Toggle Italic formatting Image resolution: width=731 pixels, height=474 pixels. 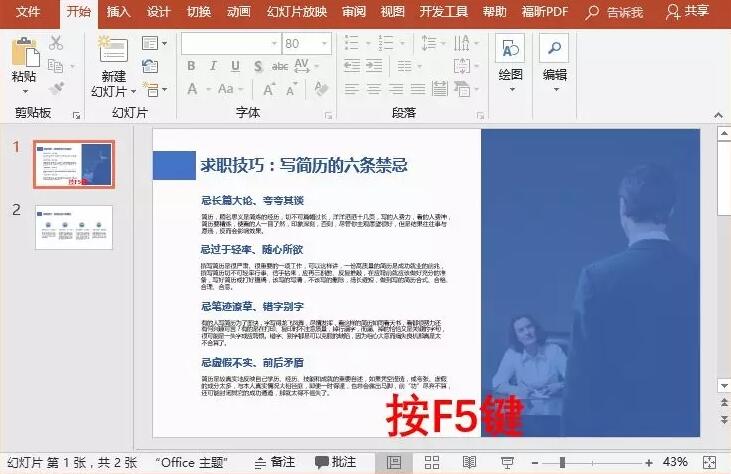point(213,66)
